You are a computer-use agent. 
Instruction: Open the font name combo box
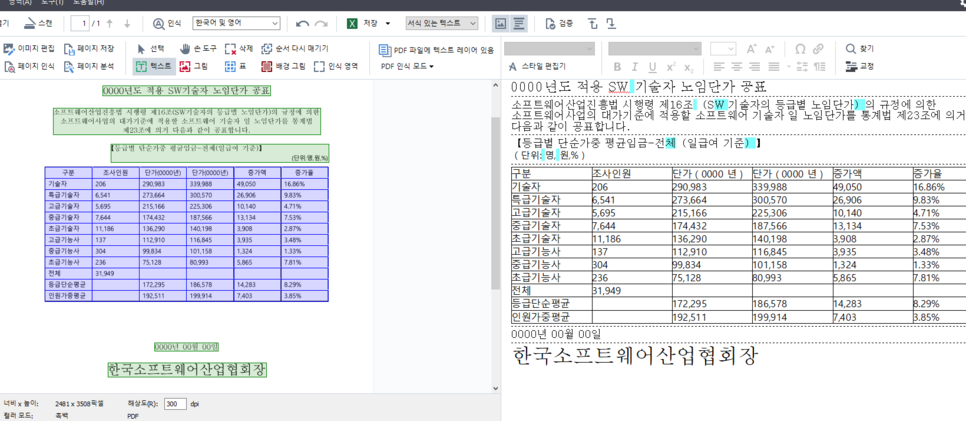point(655,49)
